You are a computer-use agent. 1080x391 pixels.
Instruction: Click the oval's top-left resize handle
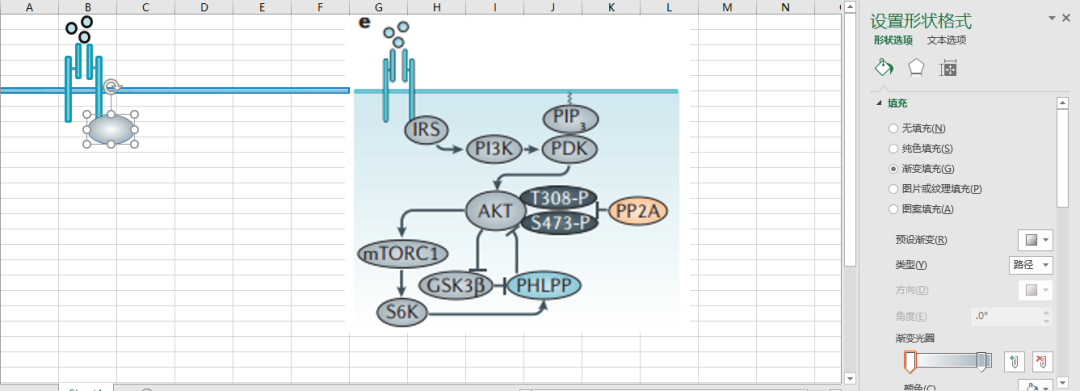click(87, 114)
